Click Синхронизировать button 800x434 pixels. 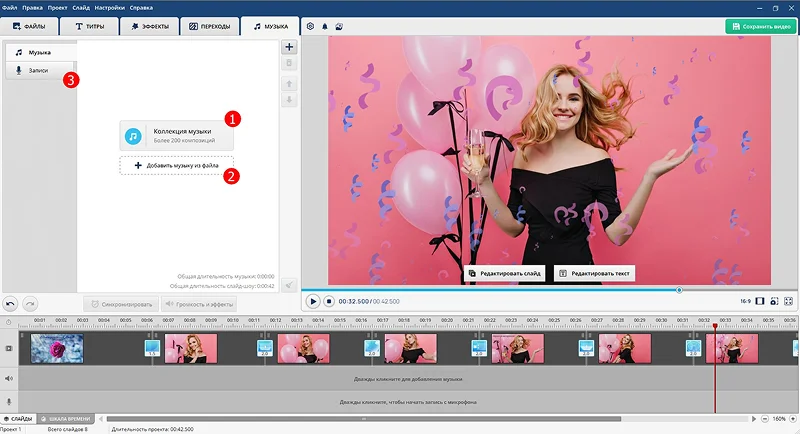121,304
